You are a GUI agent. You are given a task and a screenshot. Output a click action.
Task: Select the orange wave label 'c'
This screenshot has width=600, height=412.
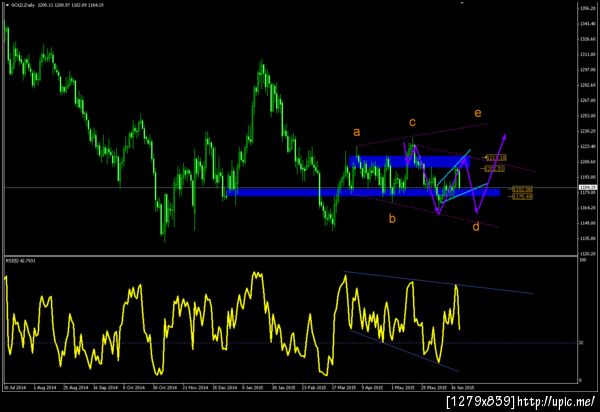point(412,122)
